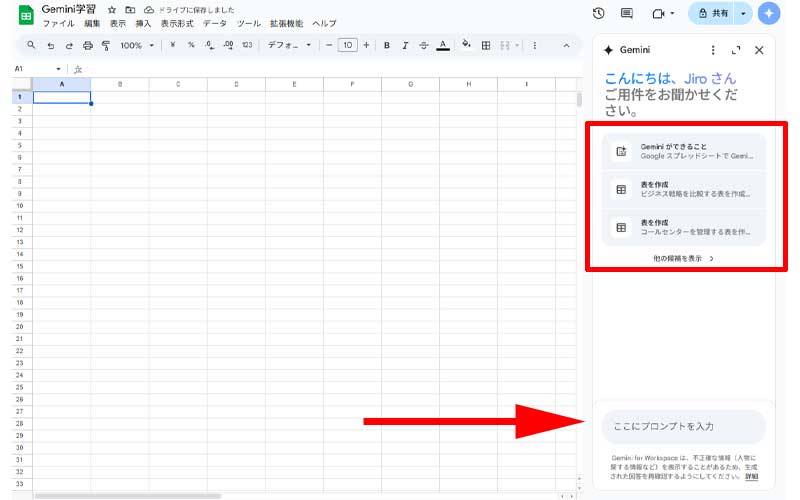Open the 詳細 link in Gemini disclaimer
The width and height of the screenshot is (800, 500).
coord(752,477)
